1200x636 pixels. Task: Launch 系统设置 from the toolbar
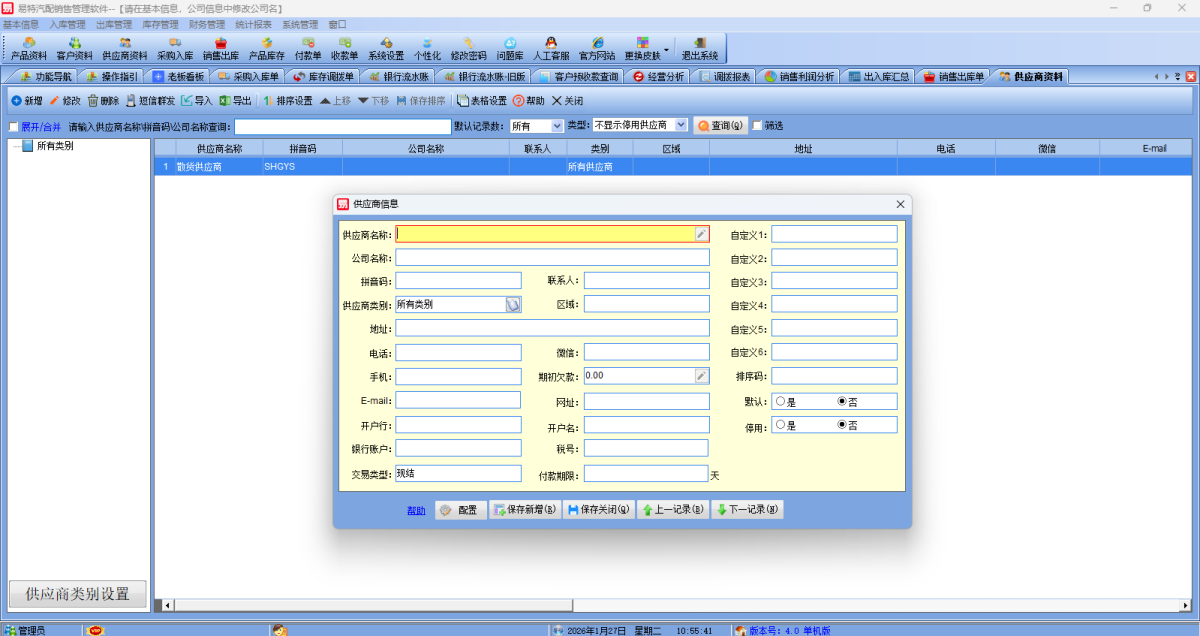click(x=386, y=48)
